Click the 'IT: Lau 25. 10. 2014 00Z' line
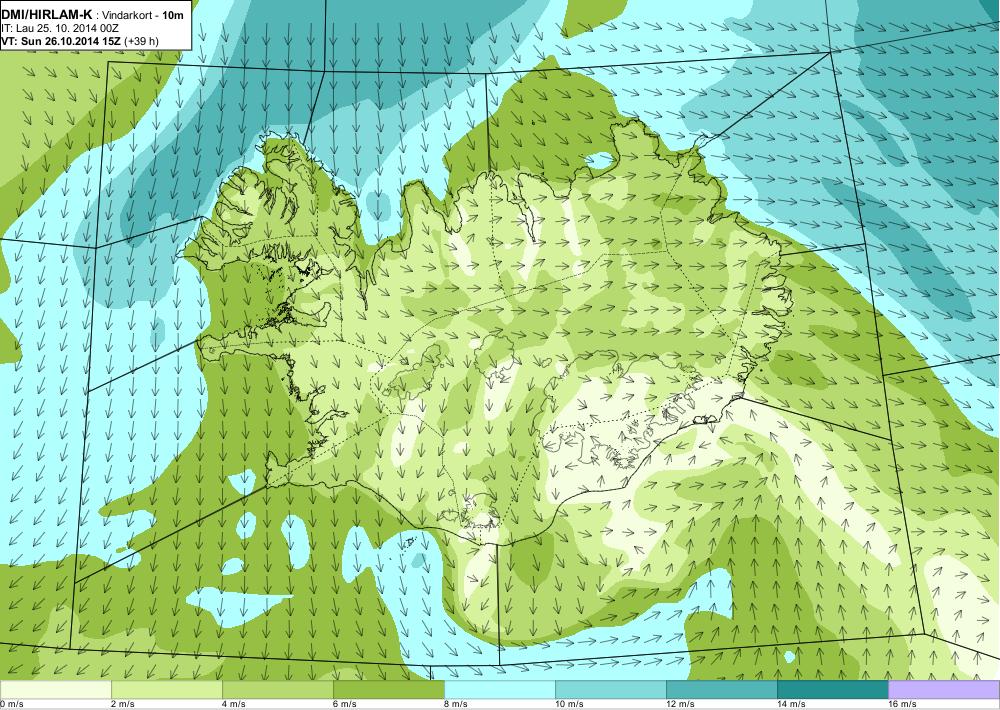Image resolution: width=1000 pixels, height=710 pixels. [60, 28]
